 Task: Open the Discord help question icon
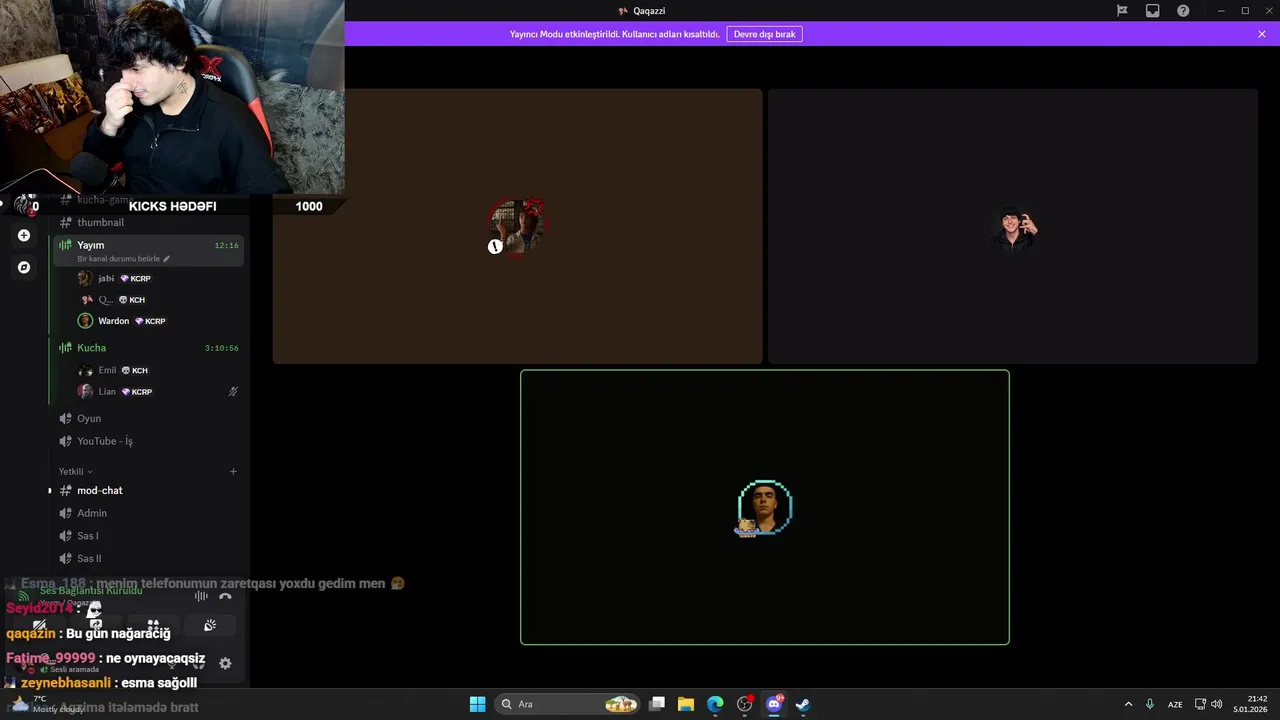point(1183,10)
